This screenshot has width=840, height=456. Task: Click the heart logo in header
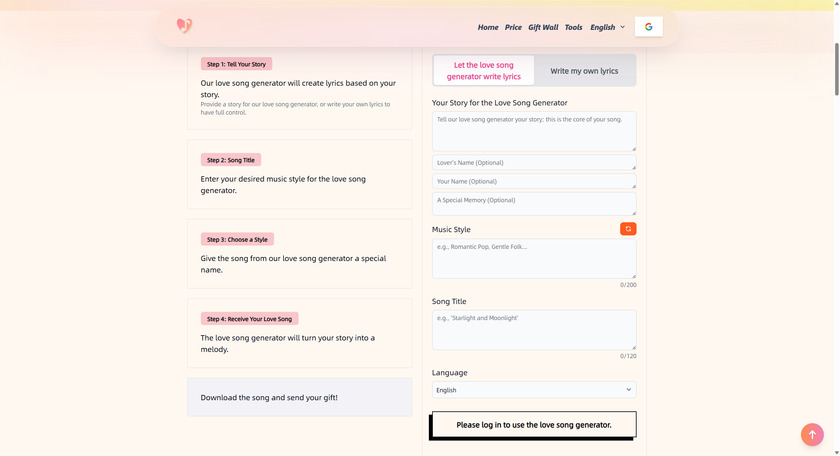click(x=184, y=25)
